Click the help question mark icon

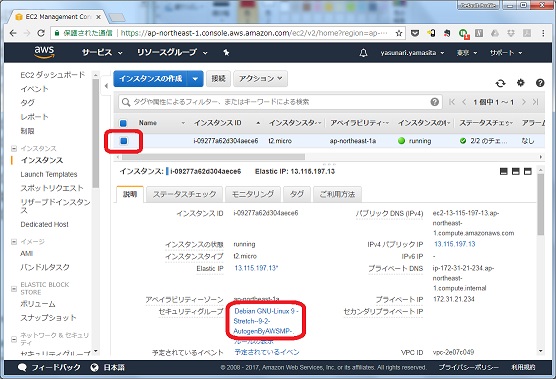(x=540, y=83)
